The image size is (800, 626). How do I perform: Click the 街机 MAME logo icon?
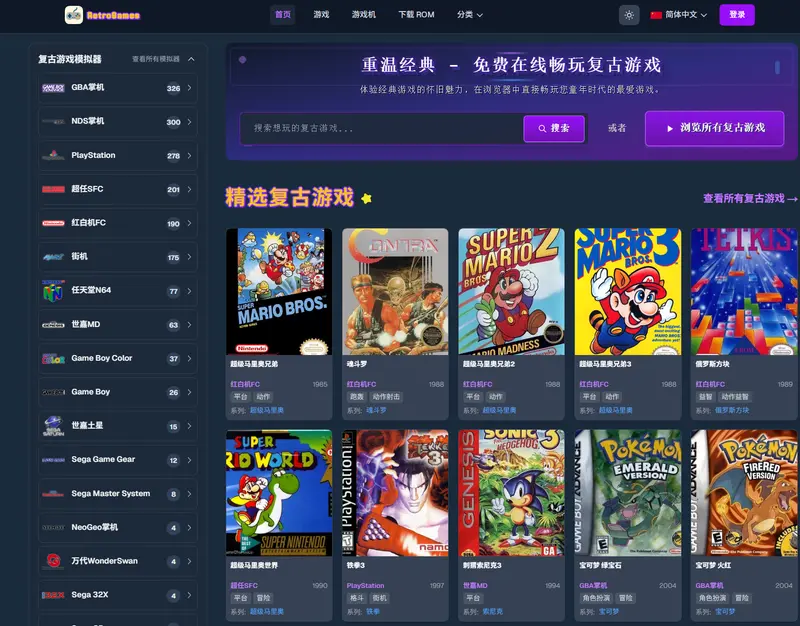(53, 257)
